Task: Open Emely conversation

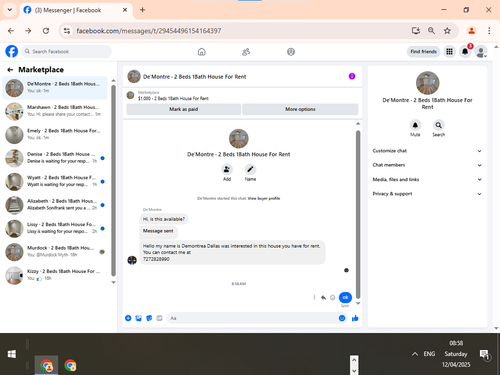Action: click(x=55, y=134)
